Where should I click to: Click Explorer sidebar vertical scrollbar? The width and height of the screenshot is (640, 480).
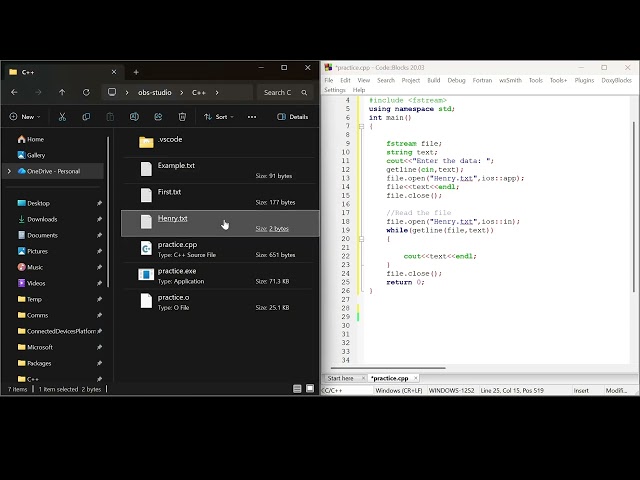(x=108, y=212)
